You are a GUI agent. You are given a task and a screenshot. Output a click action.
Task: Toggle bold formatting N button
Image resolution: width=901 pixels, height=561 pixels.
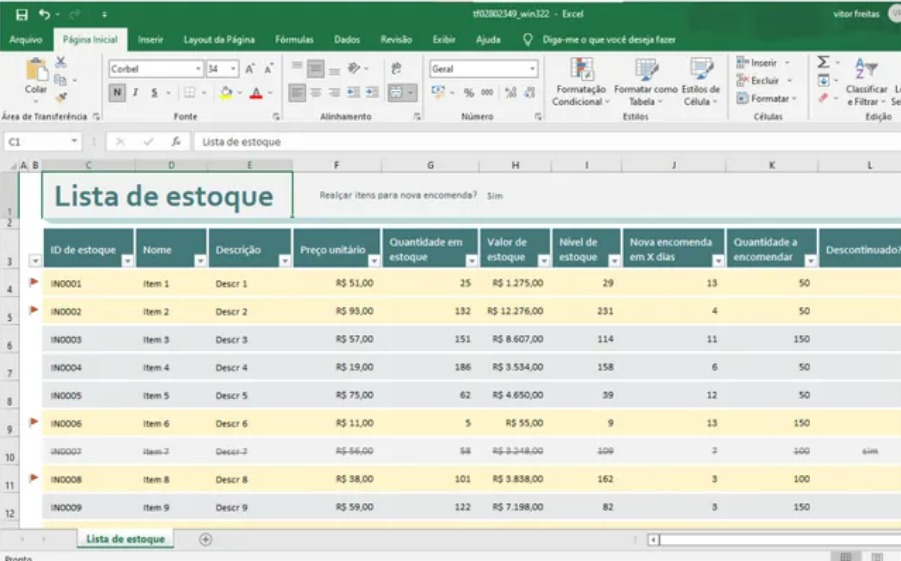tap(117, 92)
